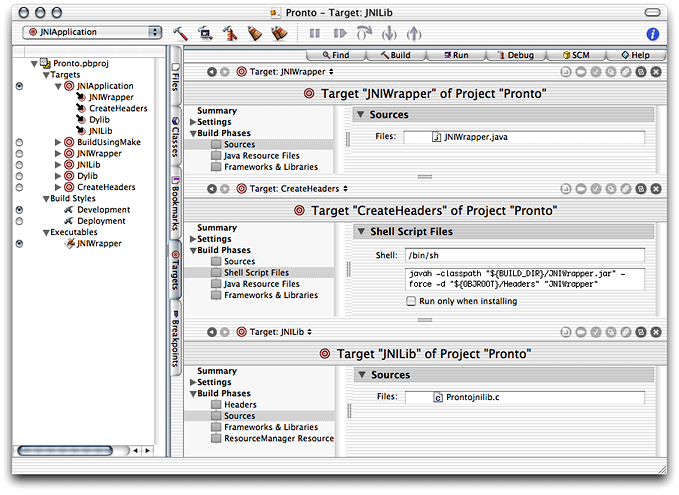Click the Step Out toolbar icon
The image size is (679, 495).
coord(414,33)
